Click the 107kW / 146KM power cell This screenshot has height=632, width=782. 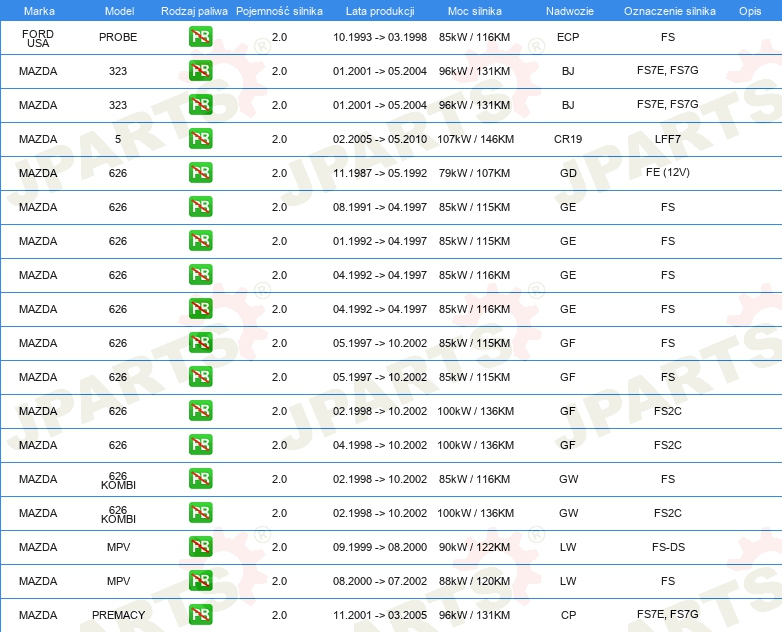click(475, 139)
